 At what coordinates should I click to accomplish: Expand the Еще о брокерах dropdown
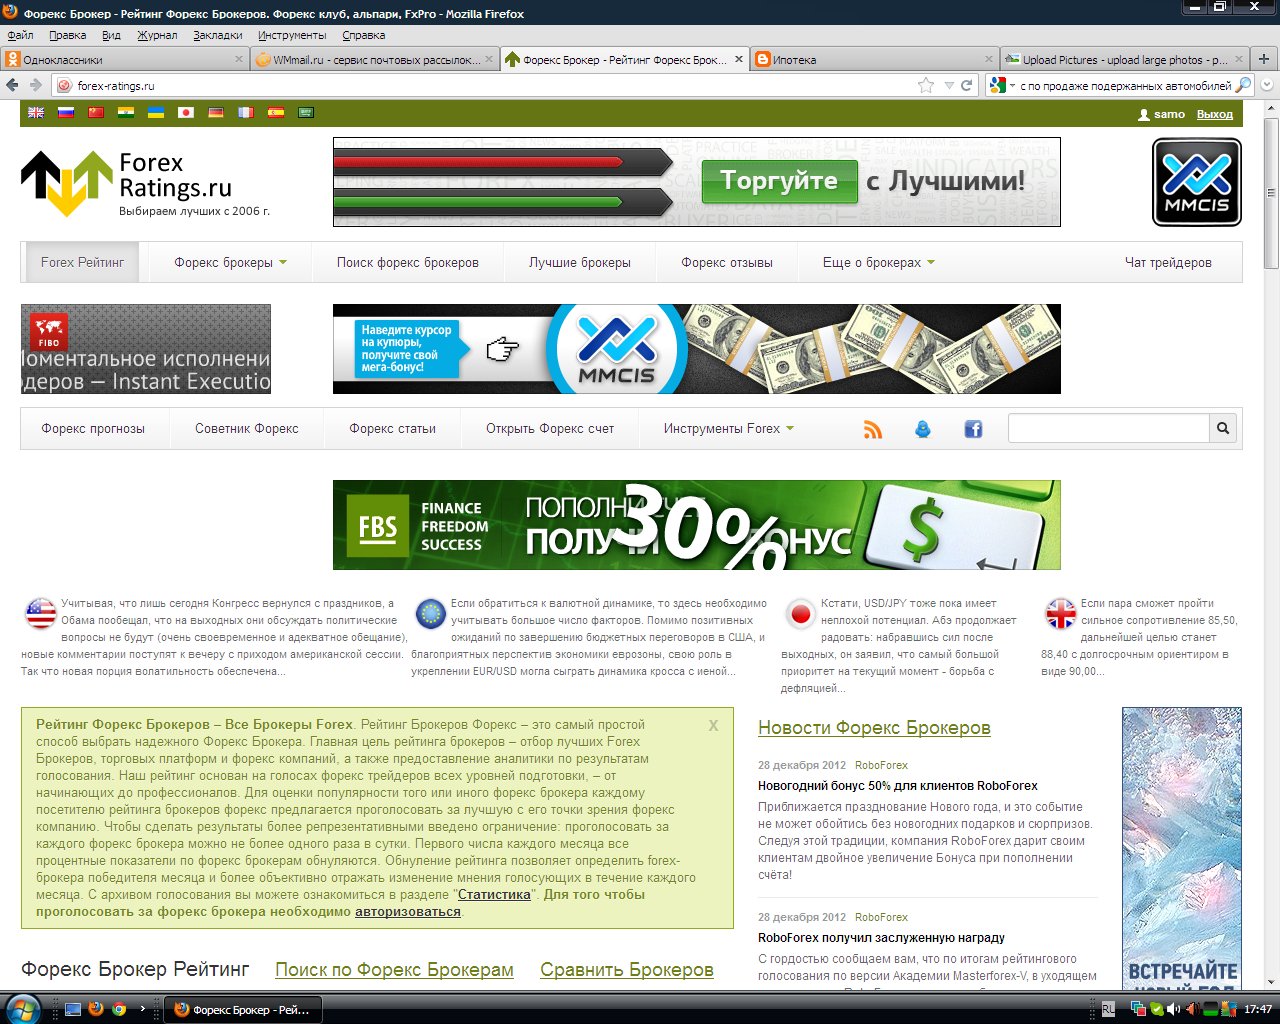[x=878, y=262]
